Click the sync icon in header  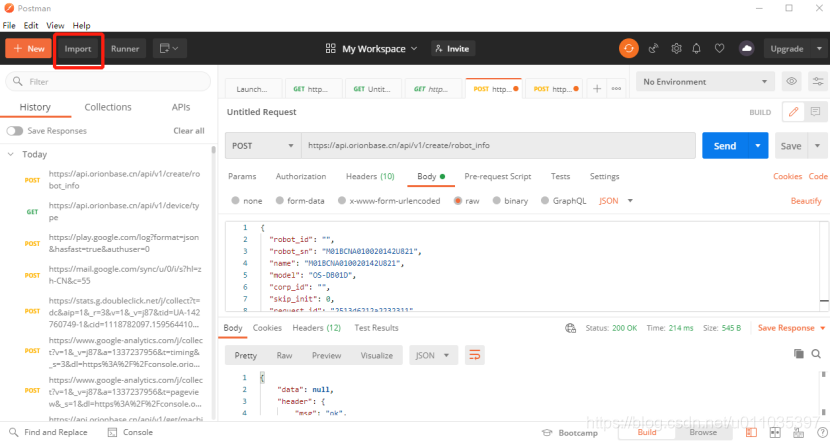(628, 49)
